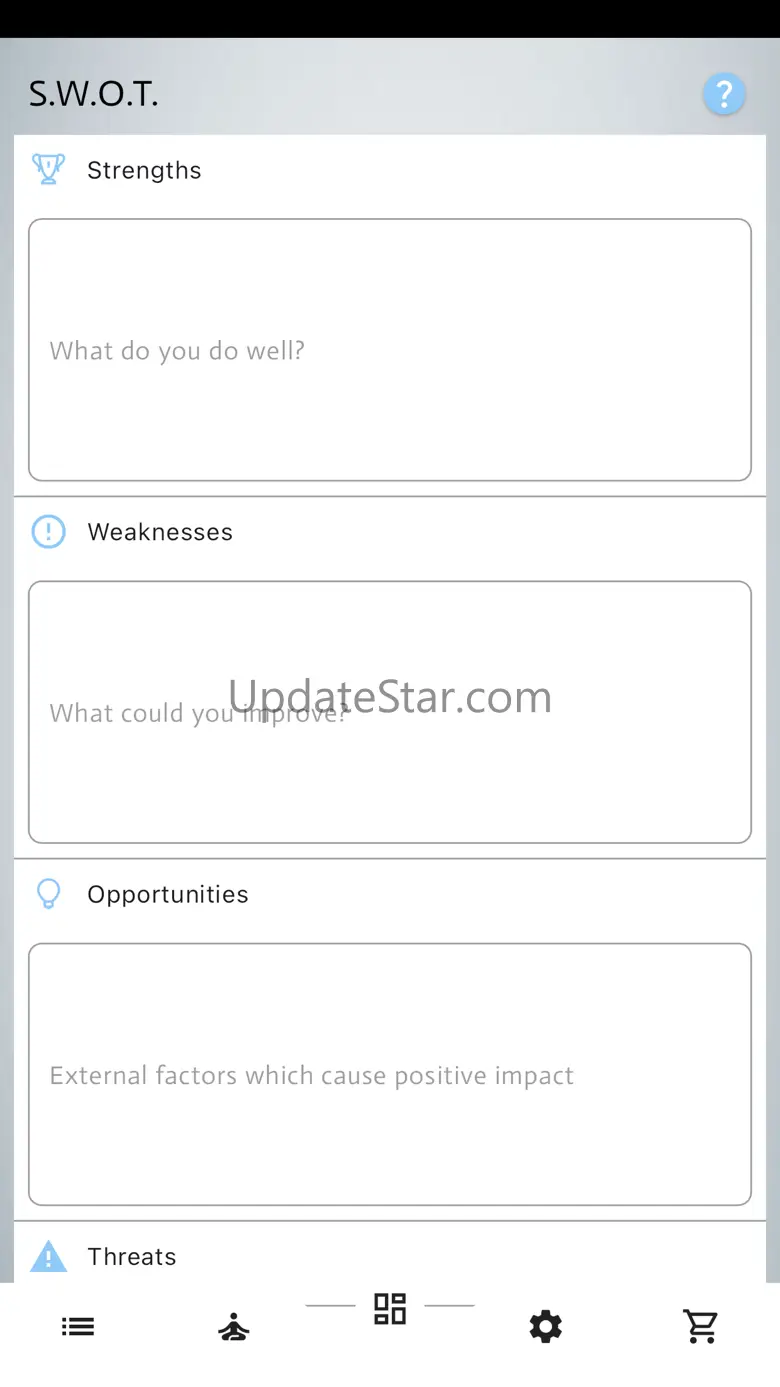Open the meditation figure tab
Image resolution: width=780 pixels, height=1387 pixels.
(x=234, y=1328)
